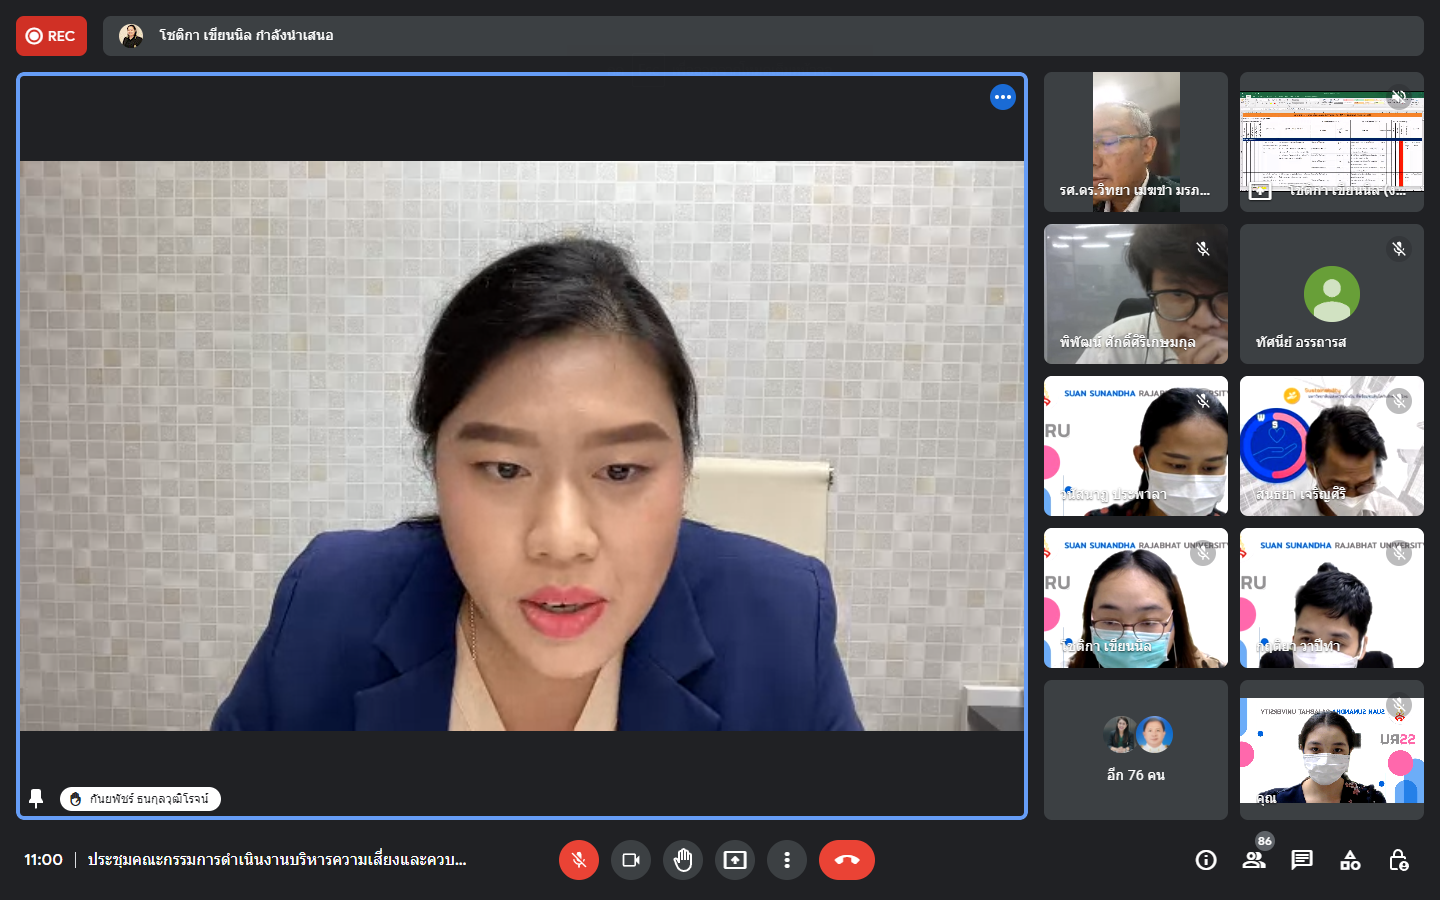Open the chat panel
This screenshot has height=900, width=1440.
[x=1302, y=860]
